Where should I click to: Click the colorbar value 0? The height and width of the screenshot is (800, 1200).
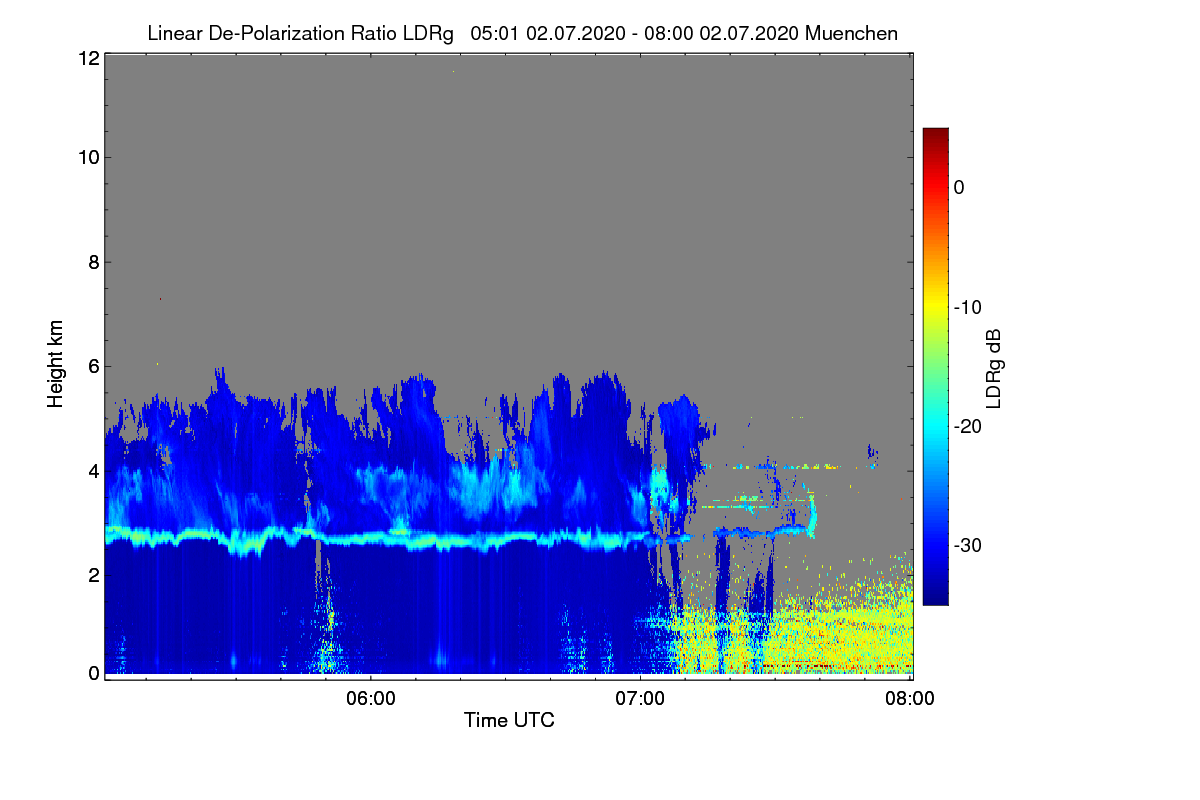[959, 188]
